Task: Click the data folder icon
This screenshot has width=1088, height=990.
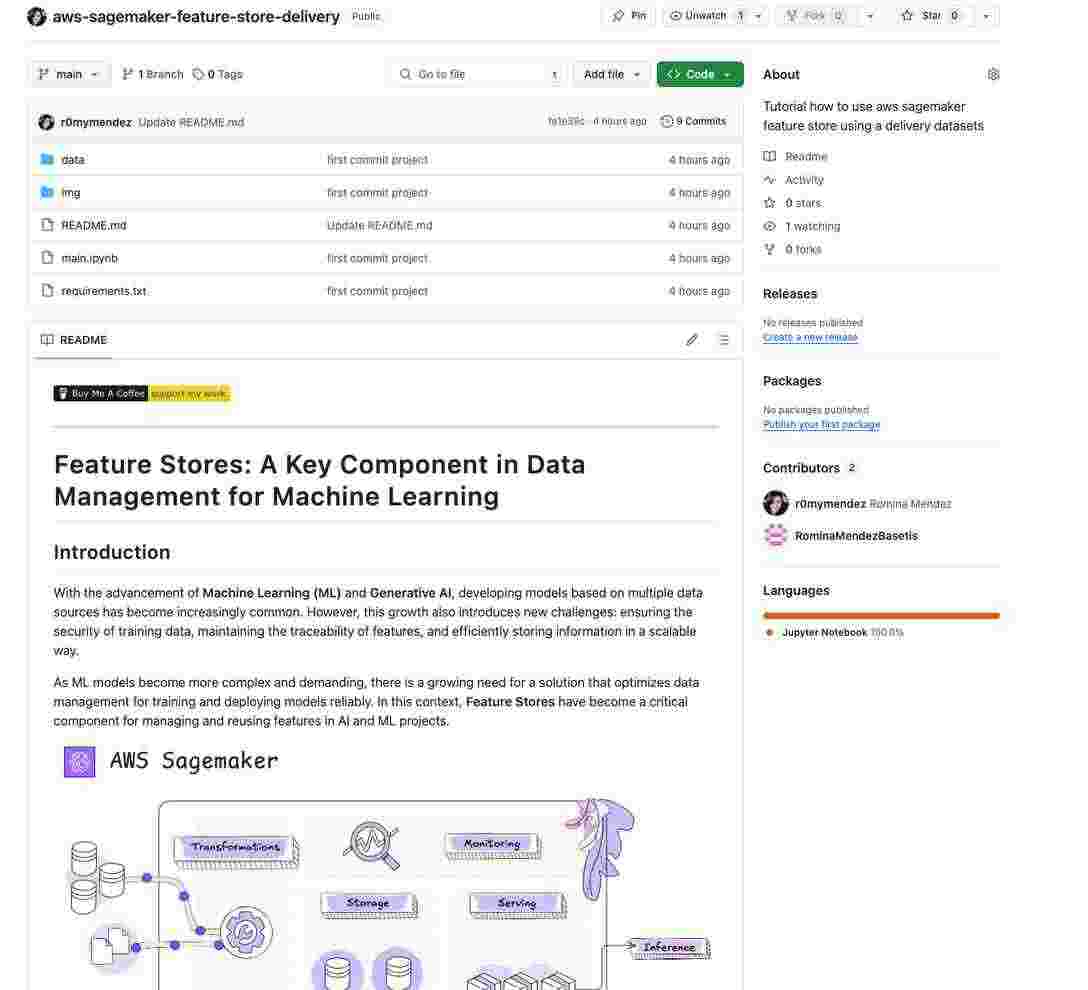Action: [x=47, y=159]
